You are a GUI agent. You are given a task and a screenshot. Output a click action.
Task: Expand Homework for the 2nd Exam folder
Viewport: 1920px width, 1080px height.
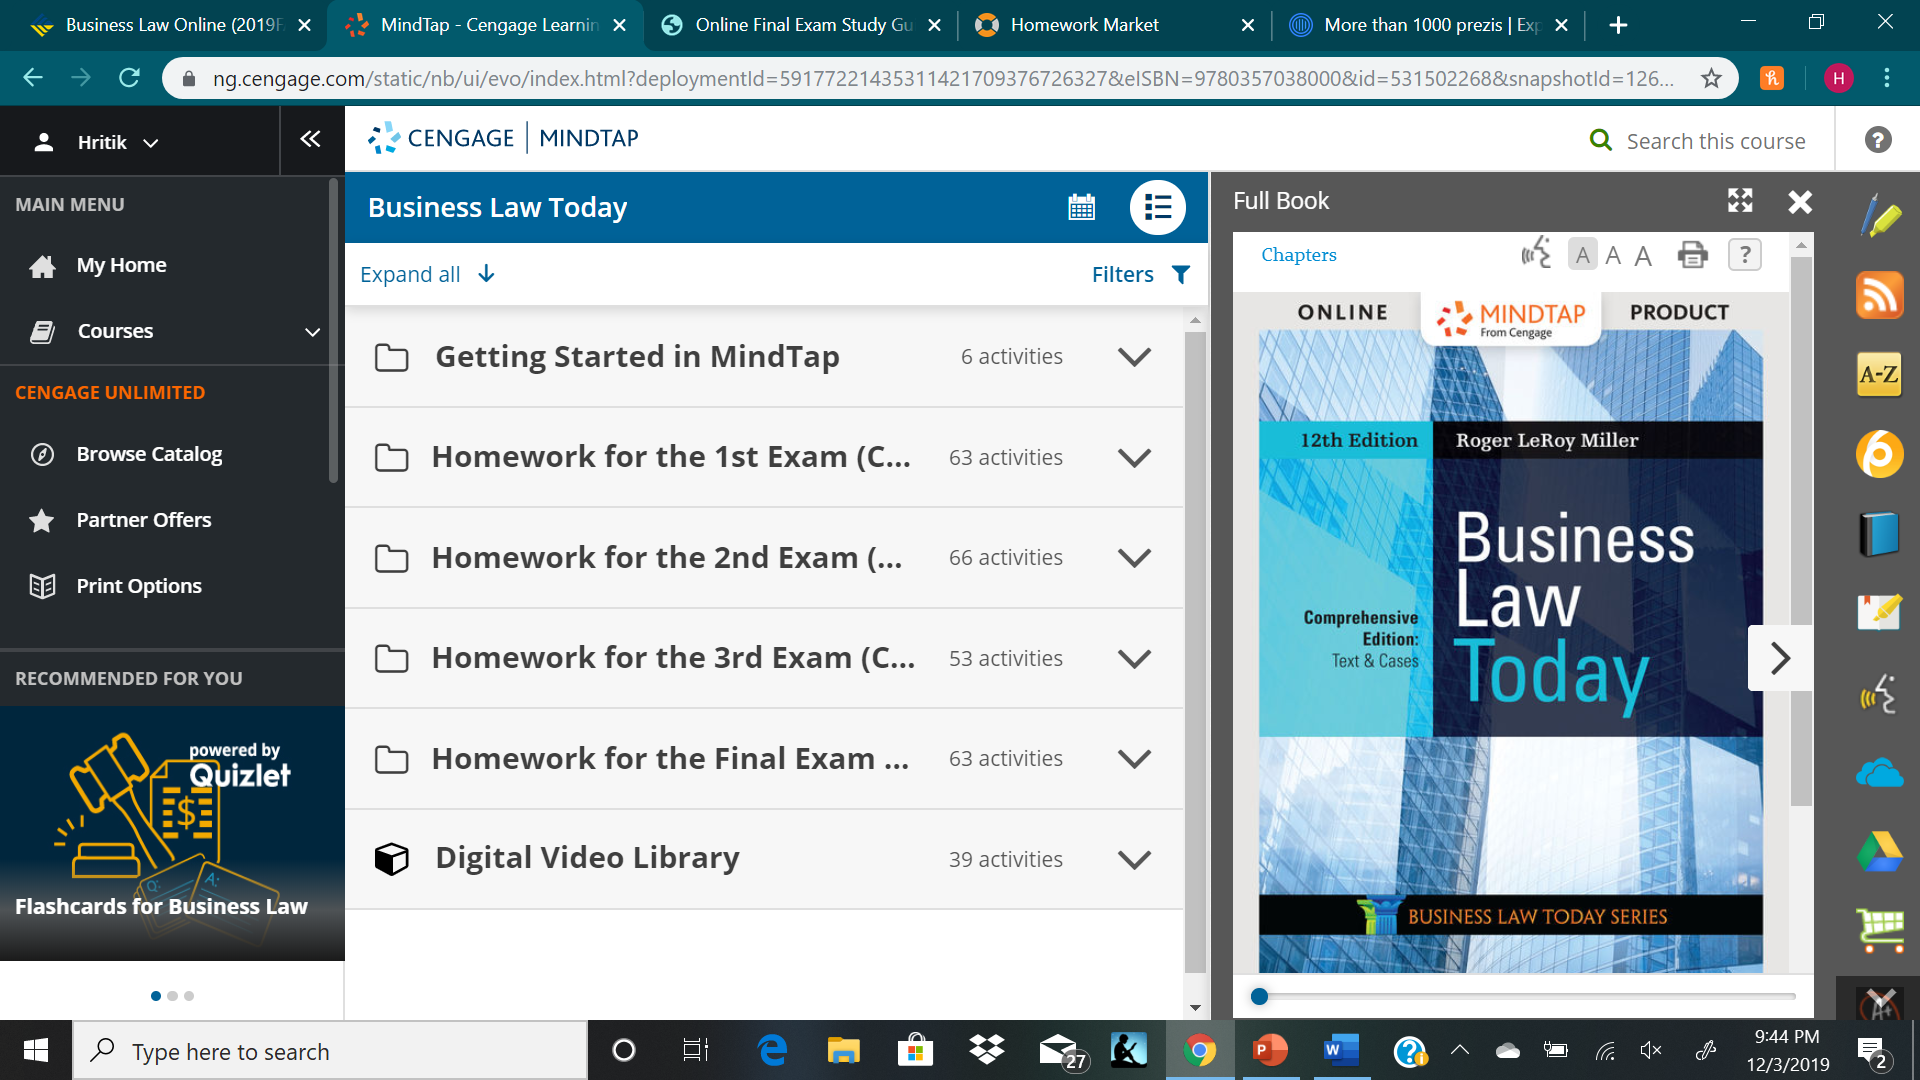1134,558
